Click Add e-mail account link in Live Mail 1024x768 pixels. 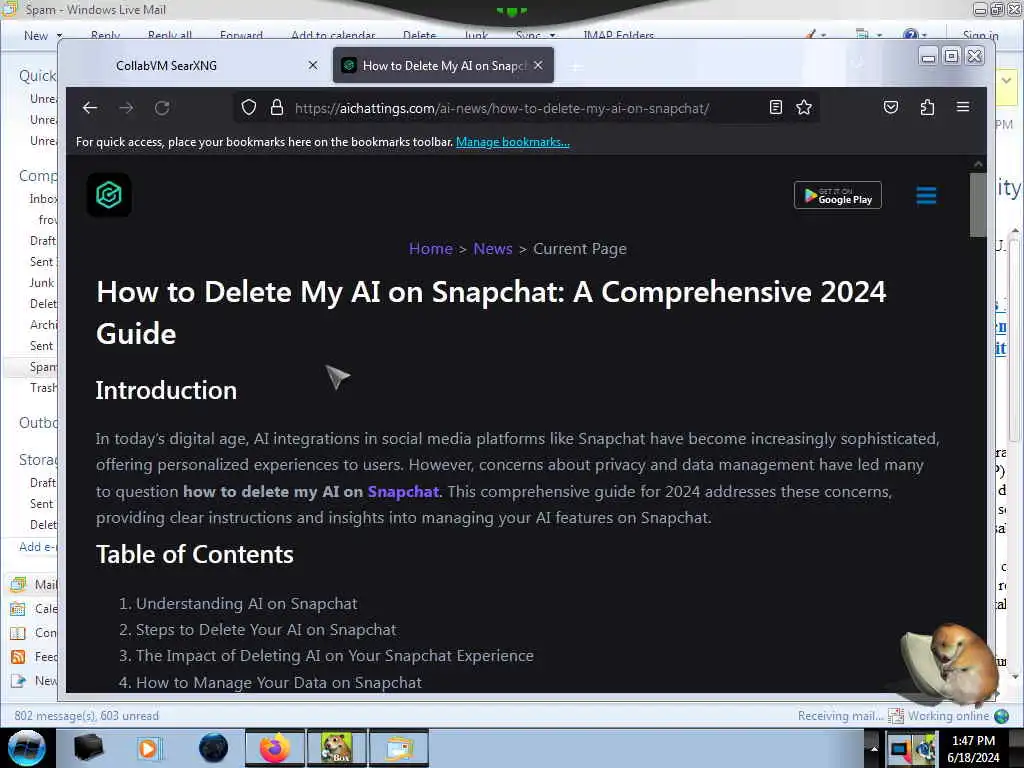click(38, 547)
